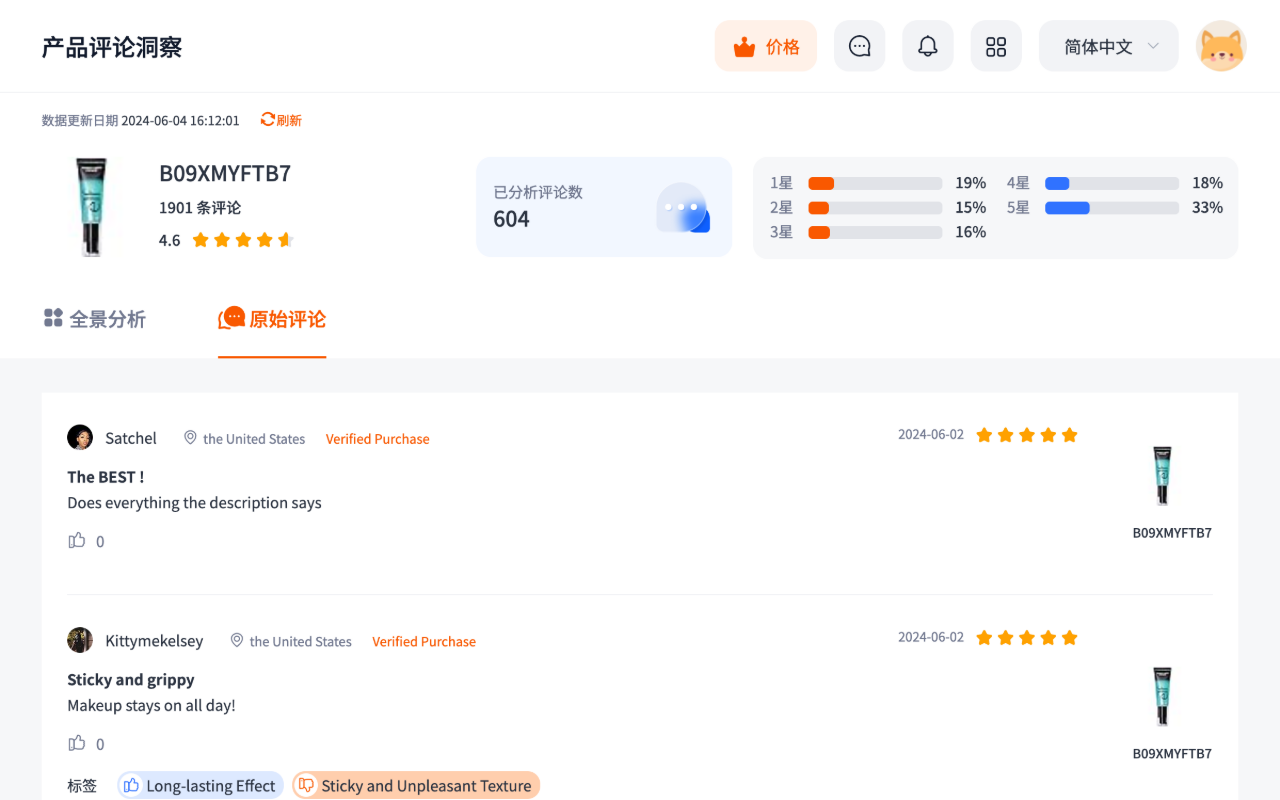1280x800 pixels.
Task: Select the Long-lasting Effect tag
Action: click(x=200, y=785)
